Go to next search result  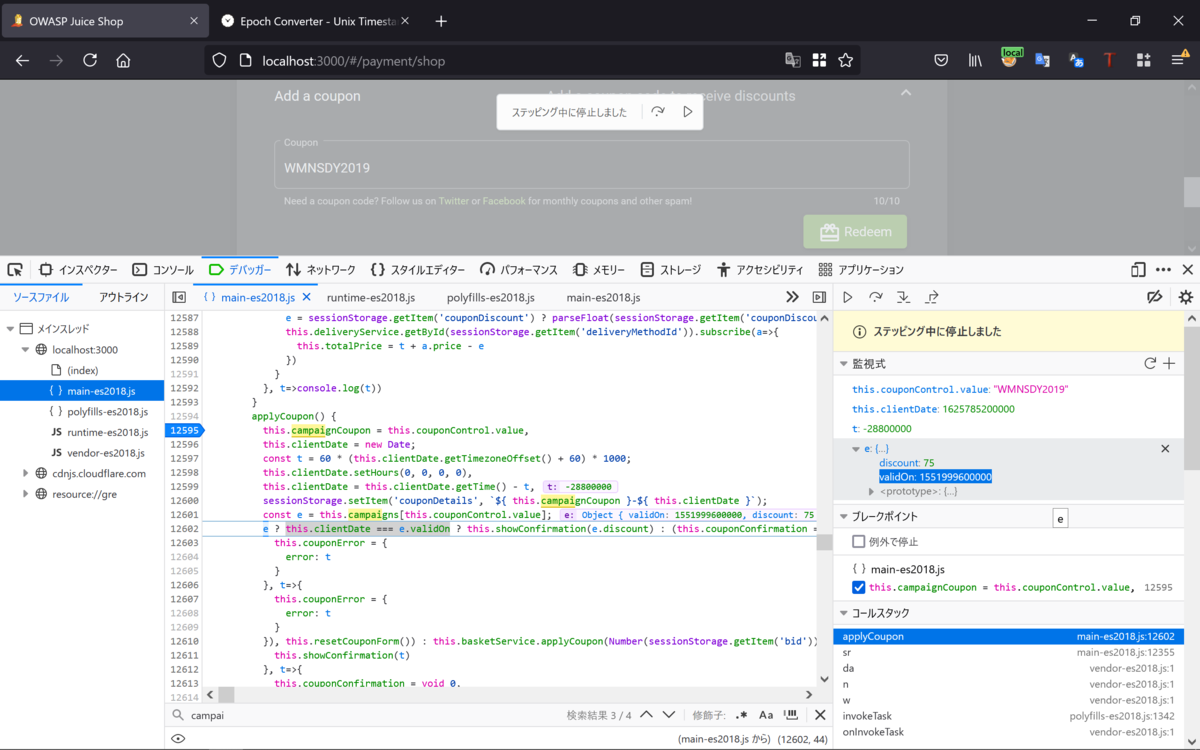(668, 715)
